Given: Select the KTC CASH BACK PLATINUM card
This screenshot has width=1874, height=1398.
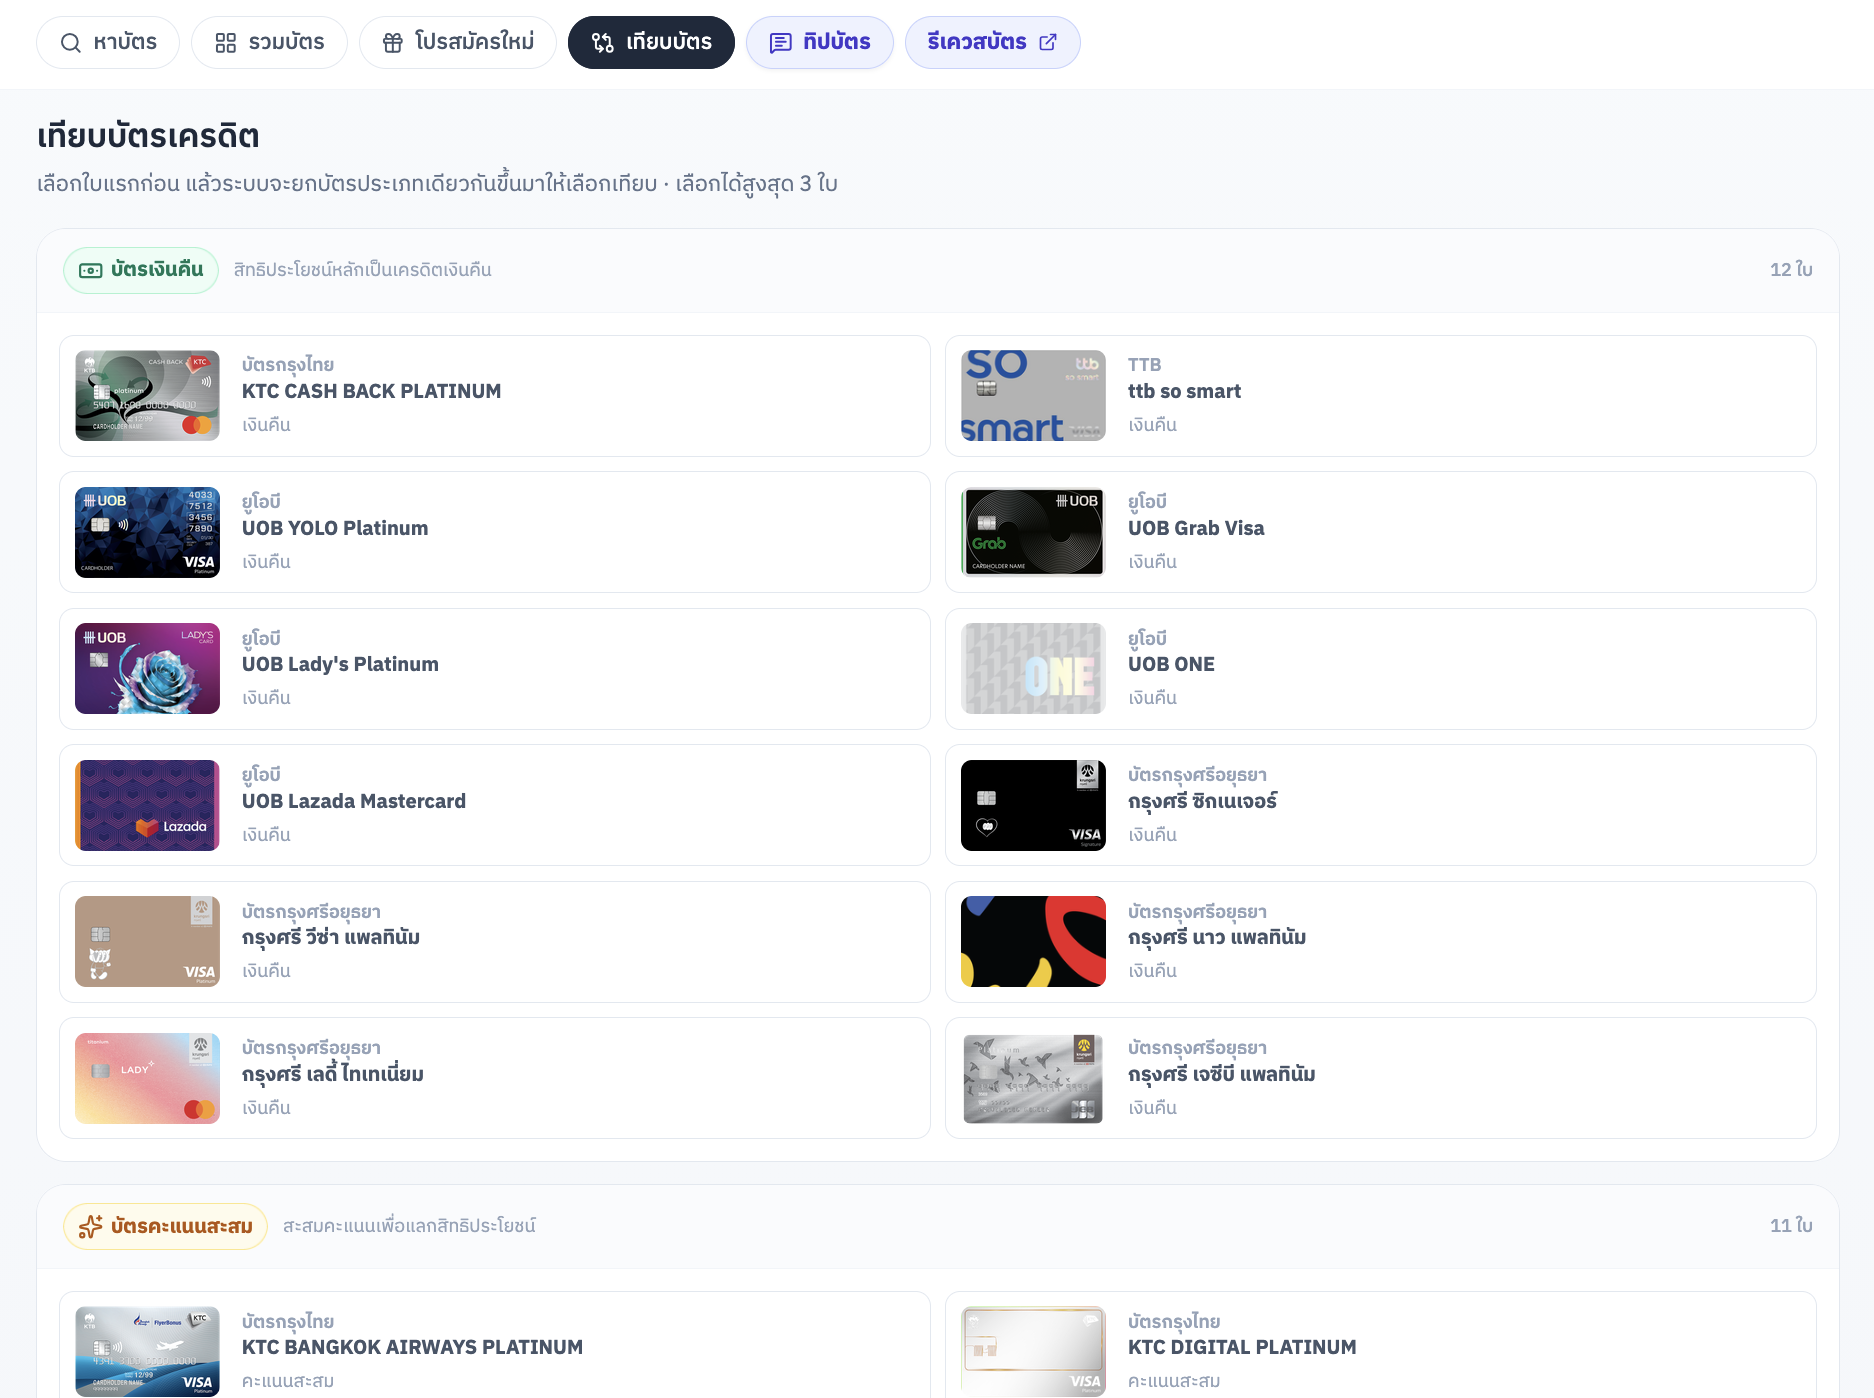Looking at the screenshot, I should point(495,396).
